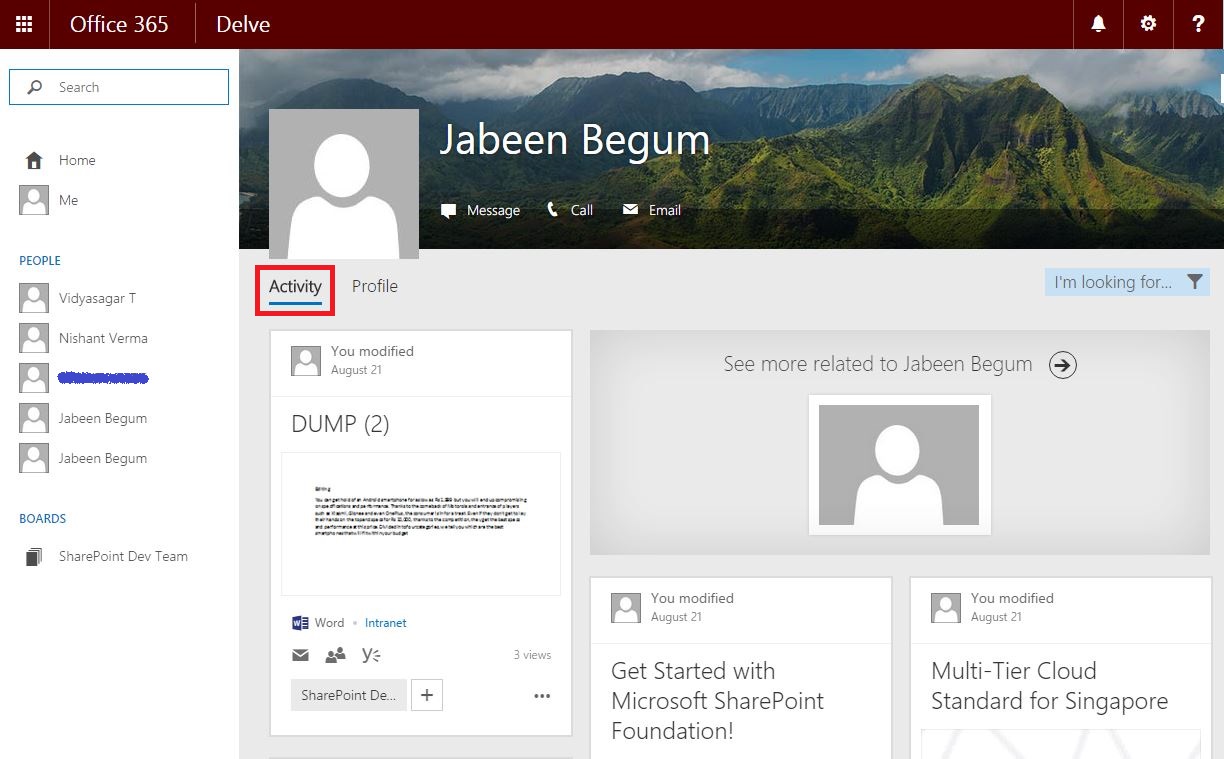The width and height of the screenshot is (1224, 759).
Task: Click the Jabeen Begum profile name heading
Action: point(575,140)
